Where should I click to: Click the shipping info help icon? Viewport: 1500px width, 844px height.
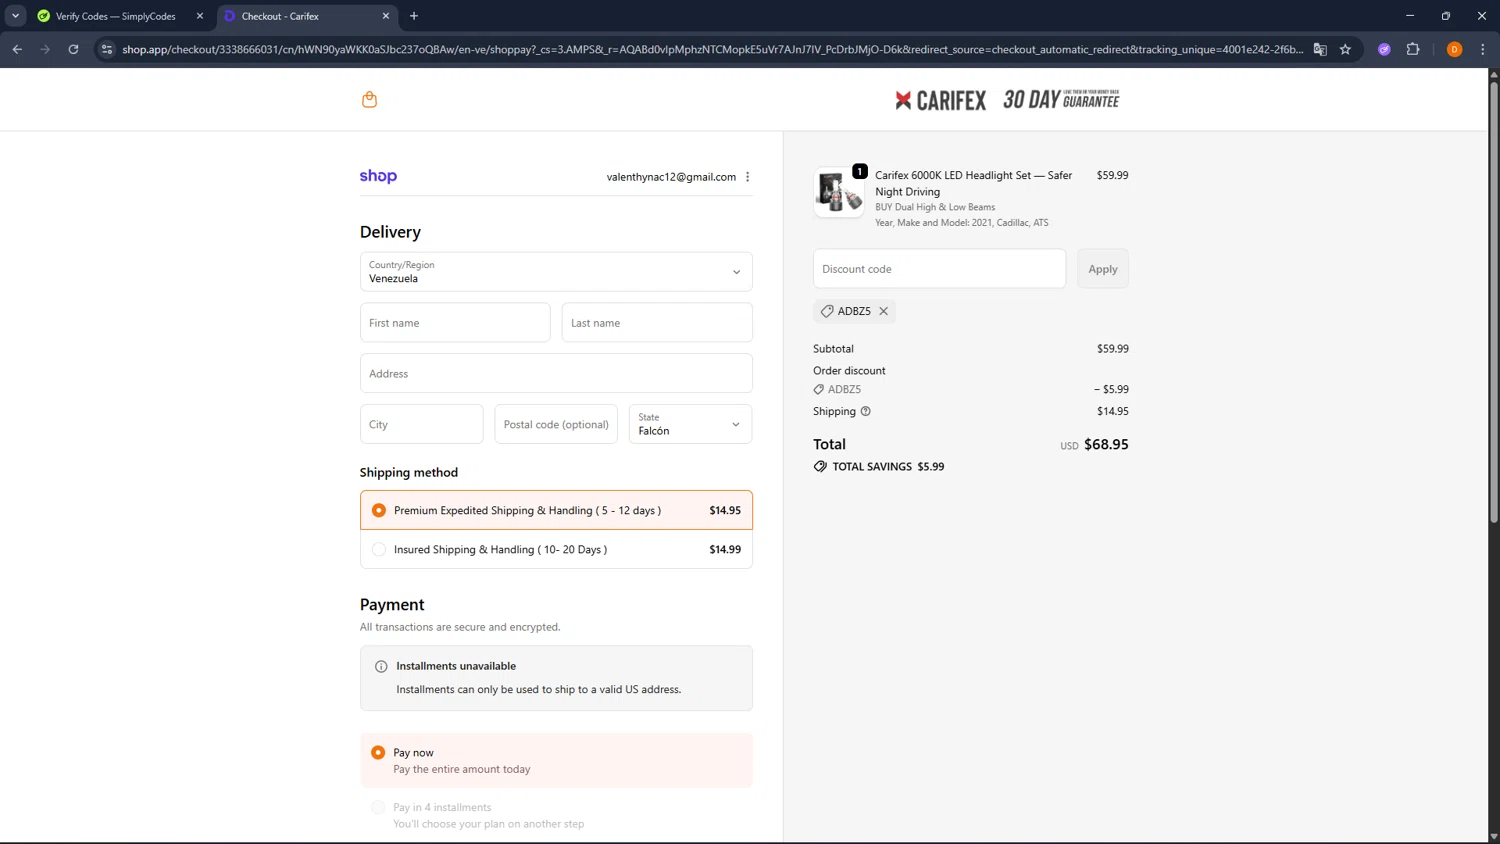[x=866, y=411]
